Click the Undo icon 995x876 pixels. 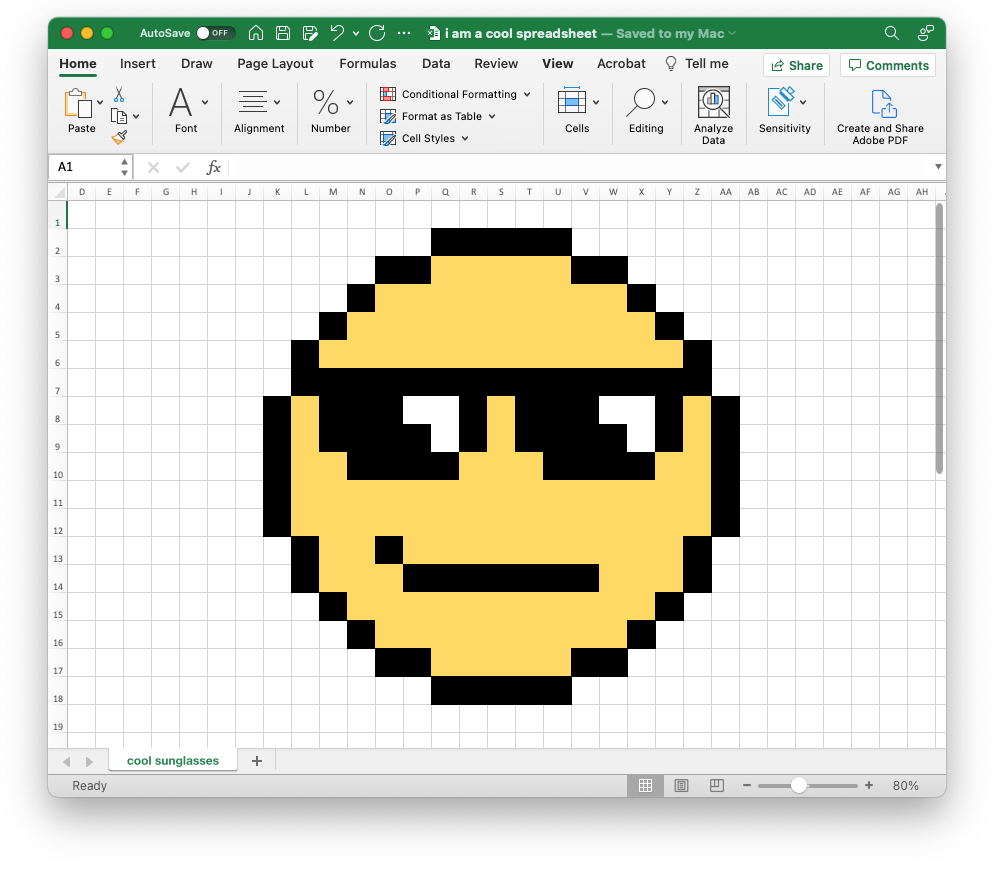338,32
